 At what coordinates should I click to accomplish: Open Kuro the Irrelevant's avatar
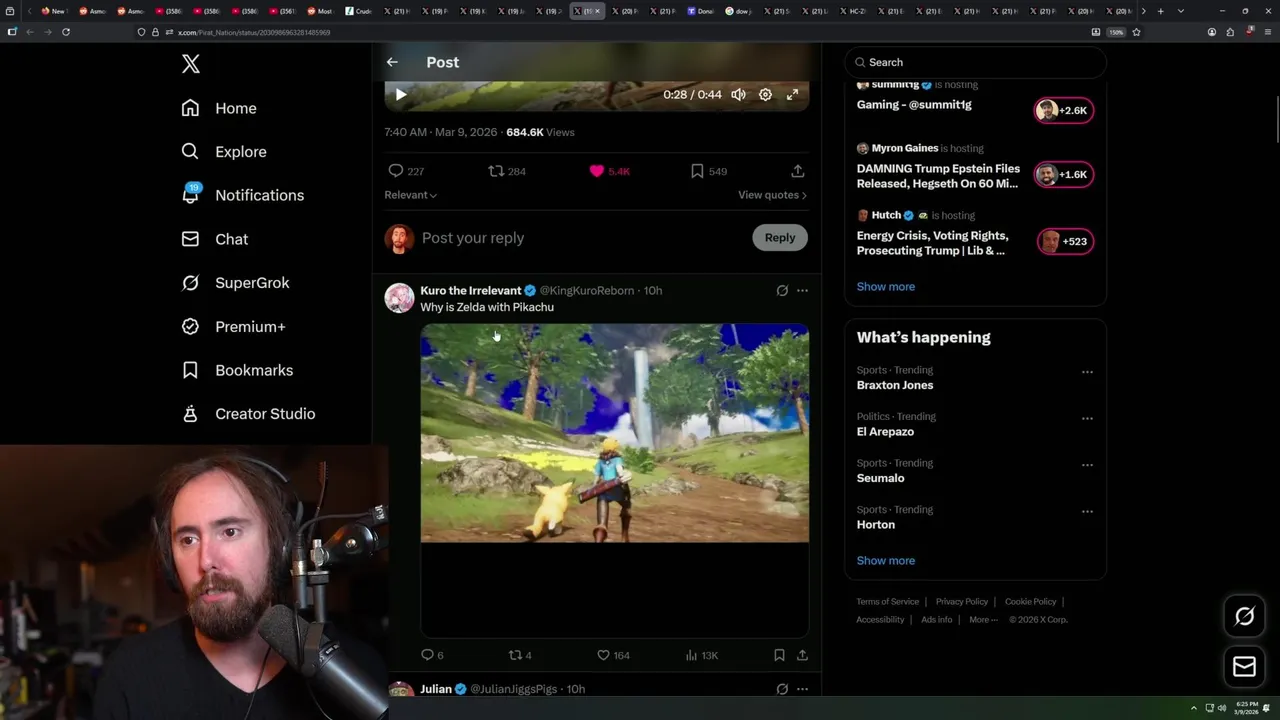tap(399, 298)
